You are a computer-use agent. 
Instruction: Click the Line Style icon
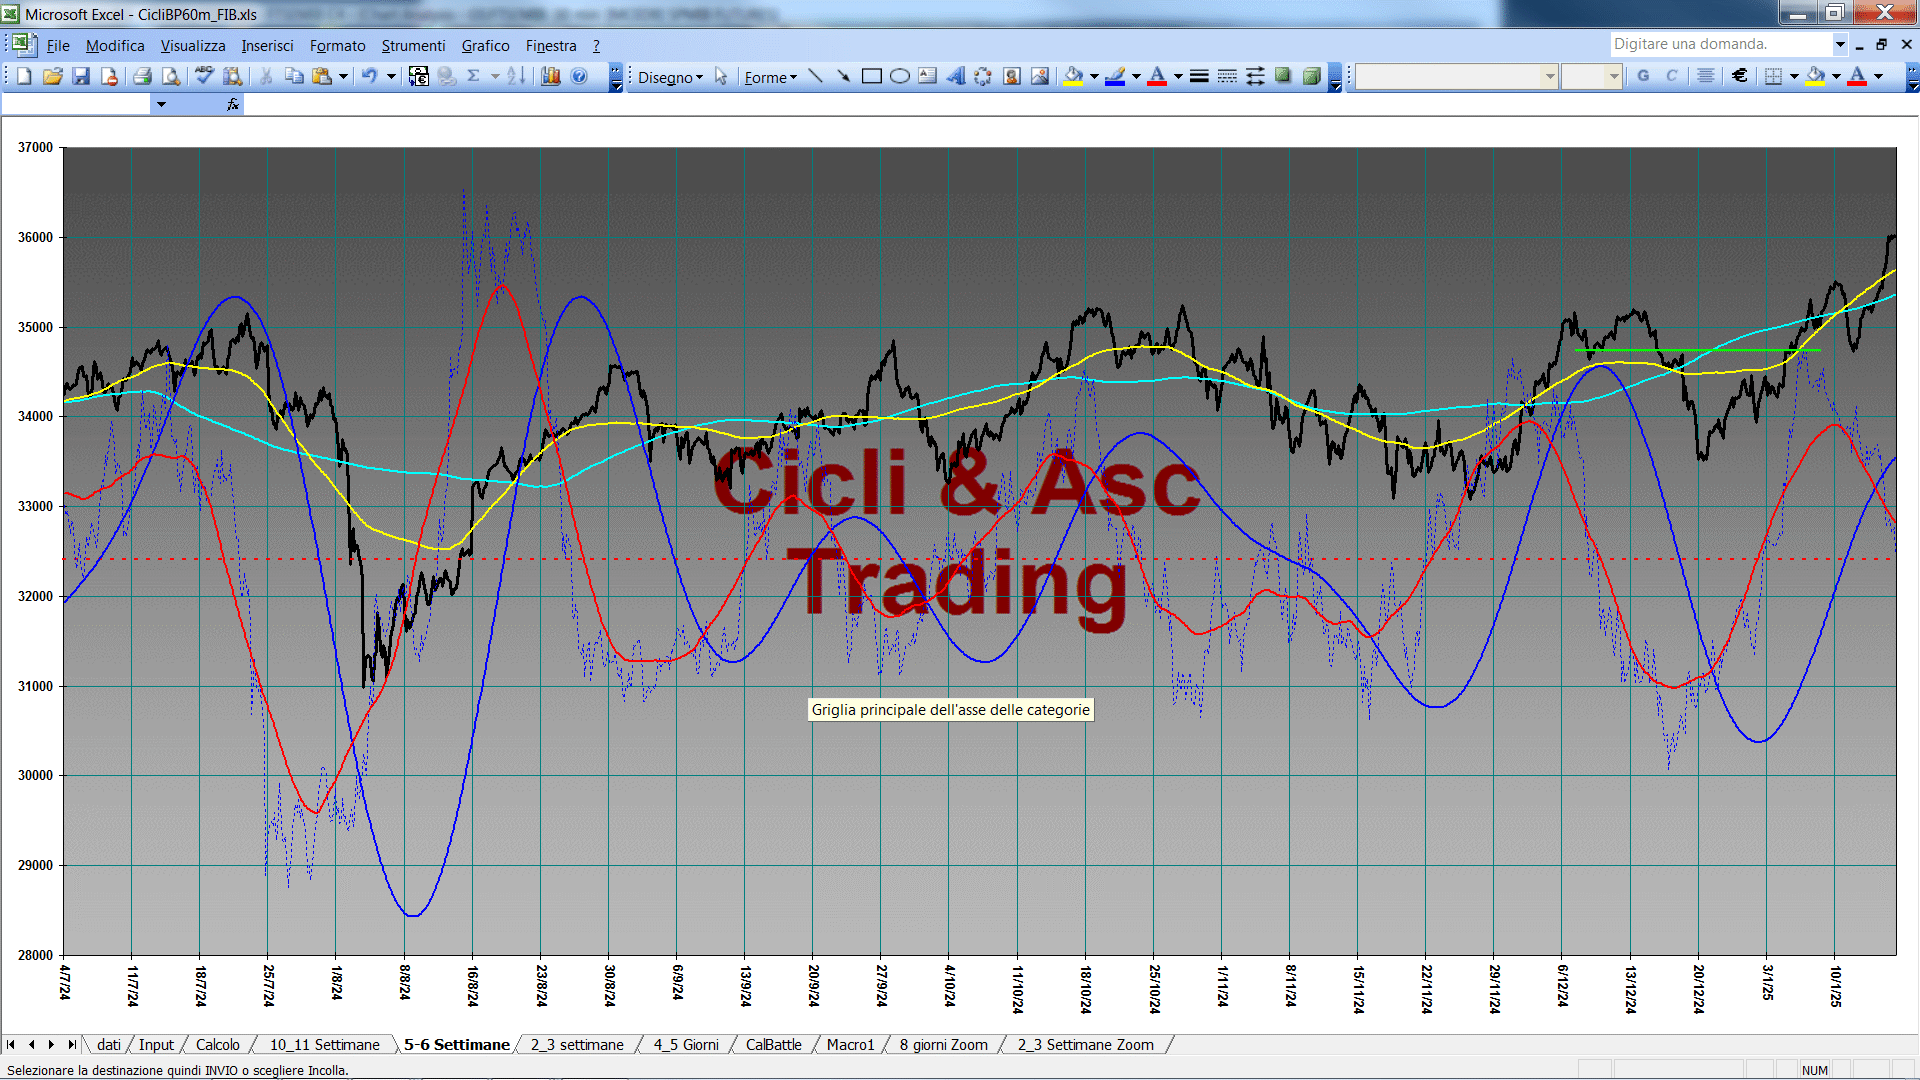coord(1199,77)
